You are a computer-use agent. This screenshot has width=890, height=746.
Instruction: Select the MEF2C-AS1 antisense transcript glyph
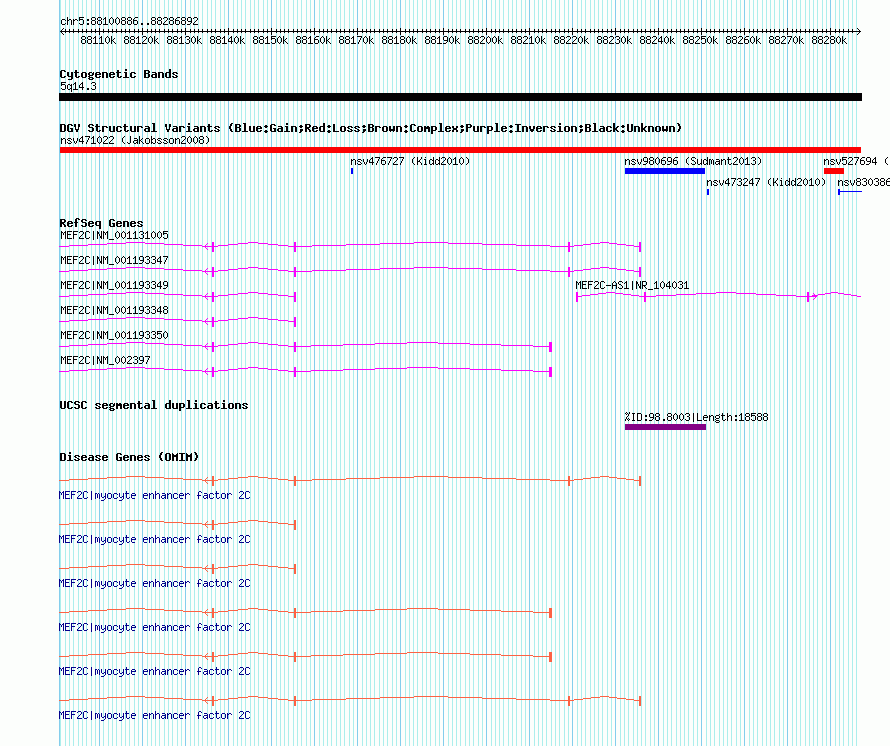point(719,296)
